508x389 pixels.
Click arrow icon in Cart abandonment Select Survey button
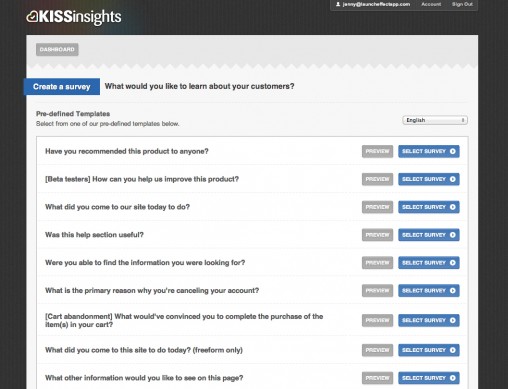pyautogui.click(x=453, y=320)
